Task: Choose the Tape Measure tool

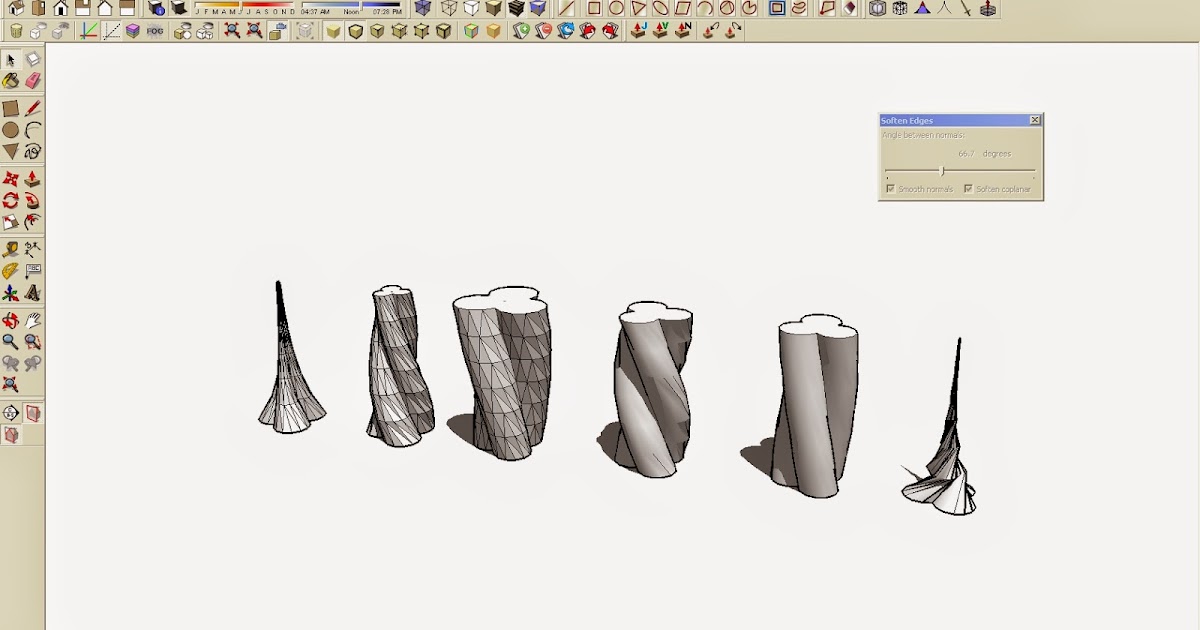Action: coord(10,250)
